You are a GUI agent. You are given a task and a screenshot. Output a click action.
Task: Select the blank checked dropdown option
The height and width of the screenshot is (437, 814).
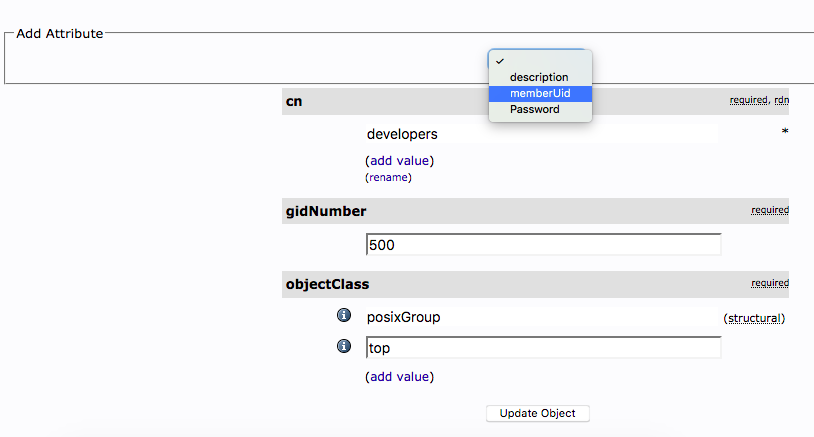539,61
